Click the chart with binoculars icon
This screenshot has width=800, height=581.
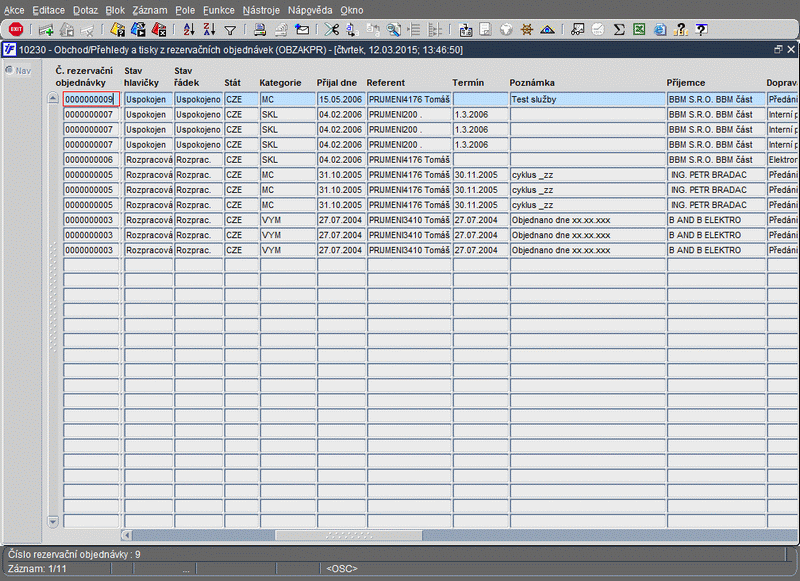pyautogui.click(x=578, y=30)
